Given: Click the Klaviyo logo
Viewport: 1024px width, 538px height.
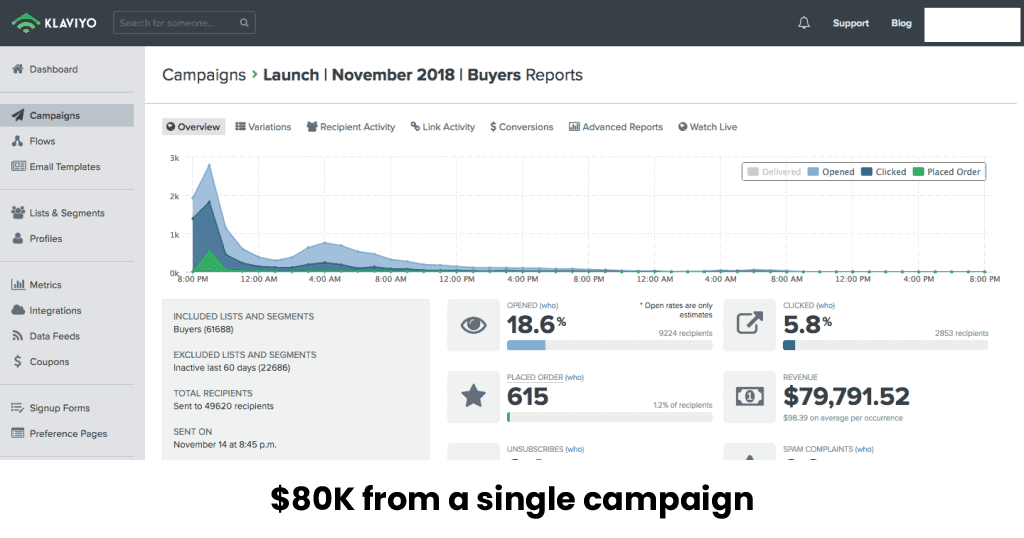Looking at the screenshot, I should (54, 23).
